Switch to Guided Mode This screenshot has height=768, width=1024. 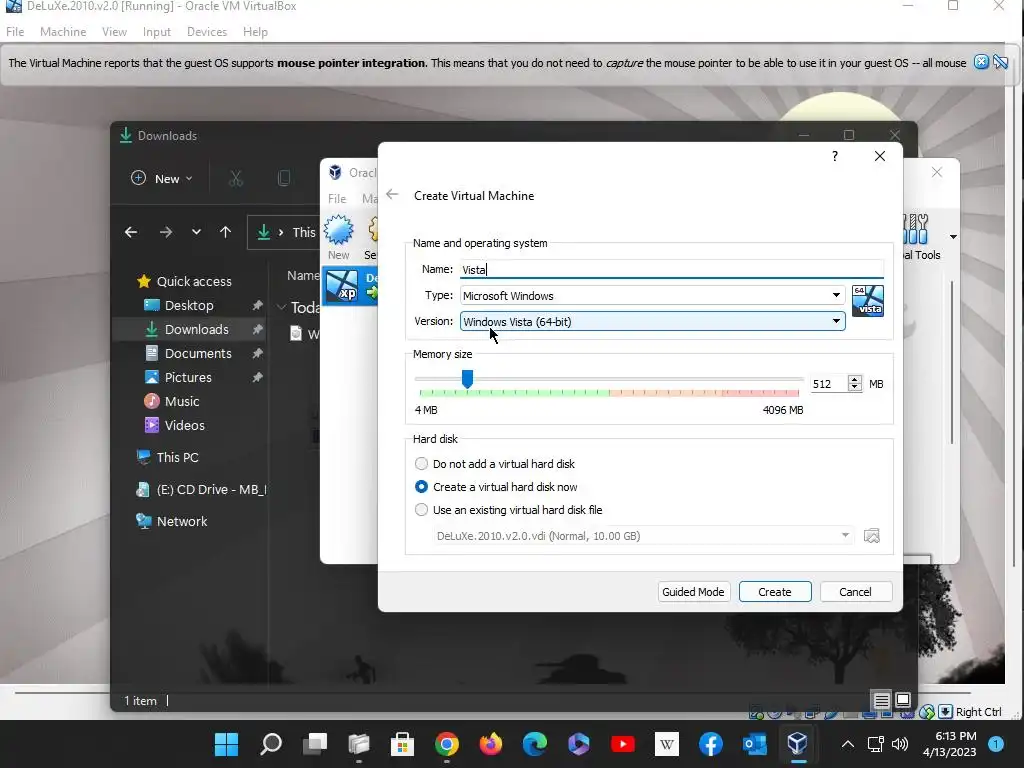coord(693,592)
